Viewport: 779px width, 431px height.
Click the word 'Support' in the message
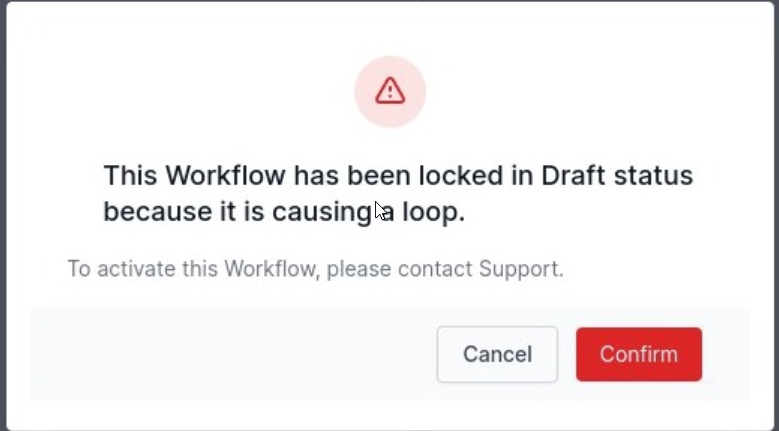tap(521, 269)
